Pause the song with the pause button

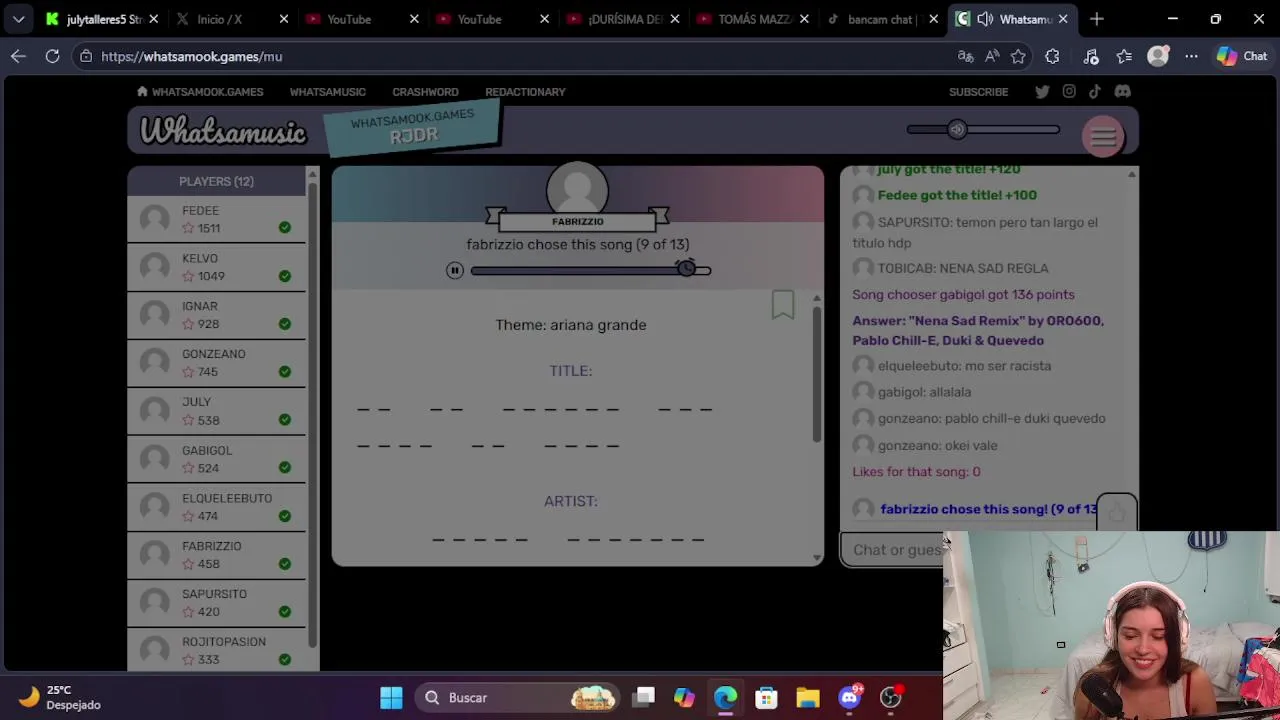[455, 270]
